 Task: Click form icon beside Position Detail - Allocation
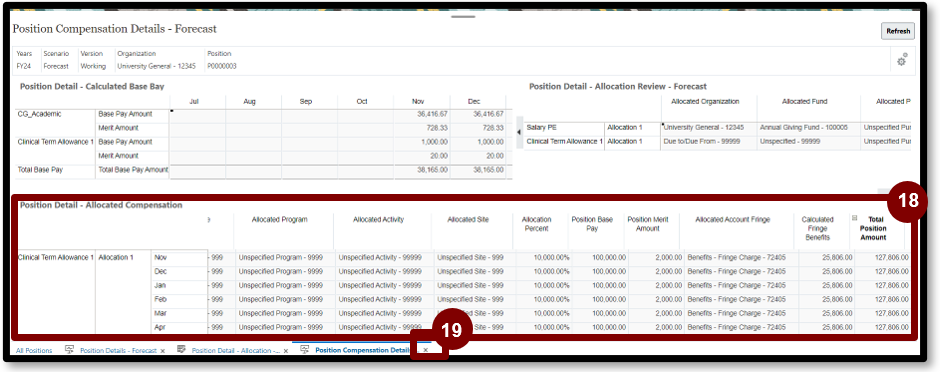[181, 349]
